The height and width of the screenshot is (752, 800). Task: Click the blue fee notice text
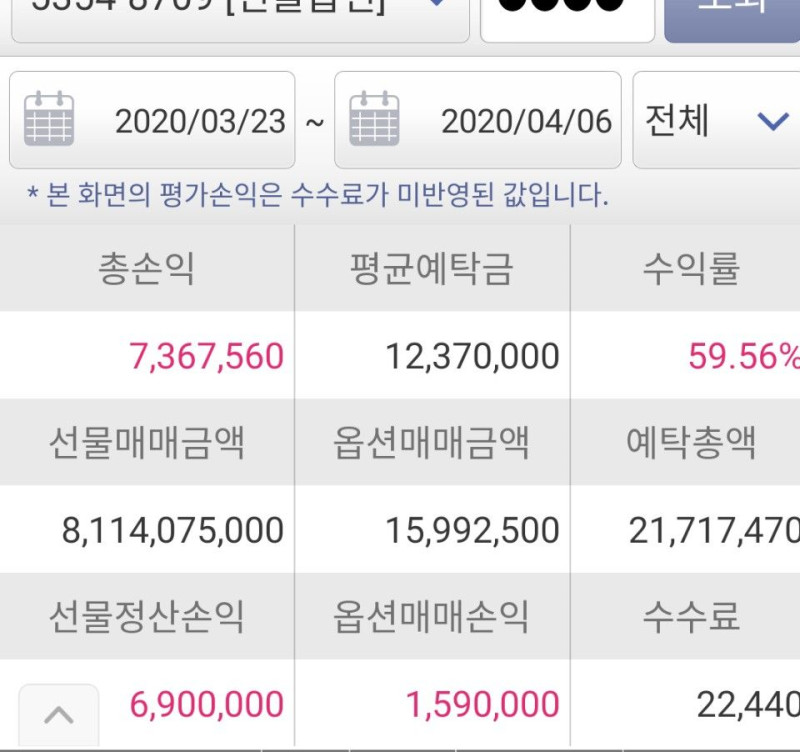point(318,195)
